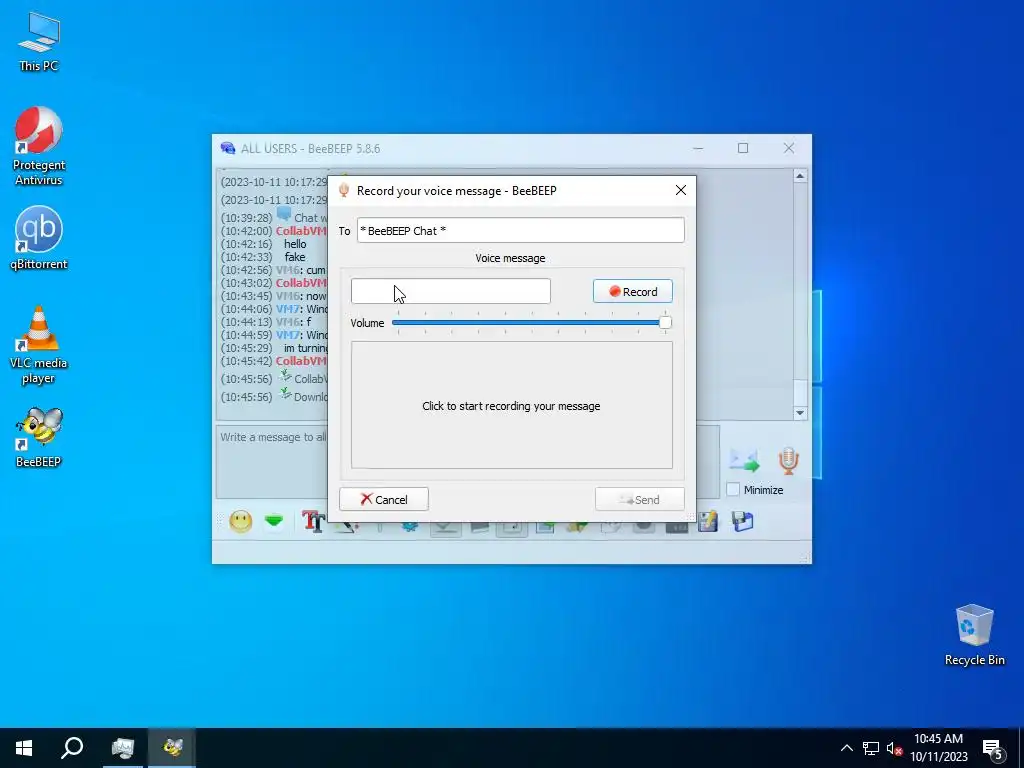The height and width of the screenshot is (768, 1024).
Task: Click the microphone voice message icon
Action: click(788, 460)
